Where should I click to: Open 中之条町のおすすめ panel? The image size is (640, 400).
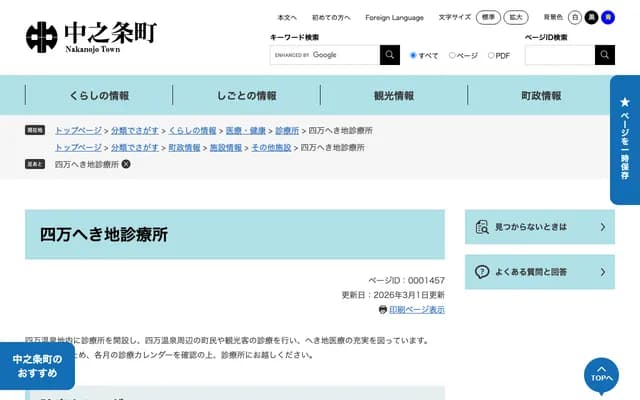coord(37,366)
